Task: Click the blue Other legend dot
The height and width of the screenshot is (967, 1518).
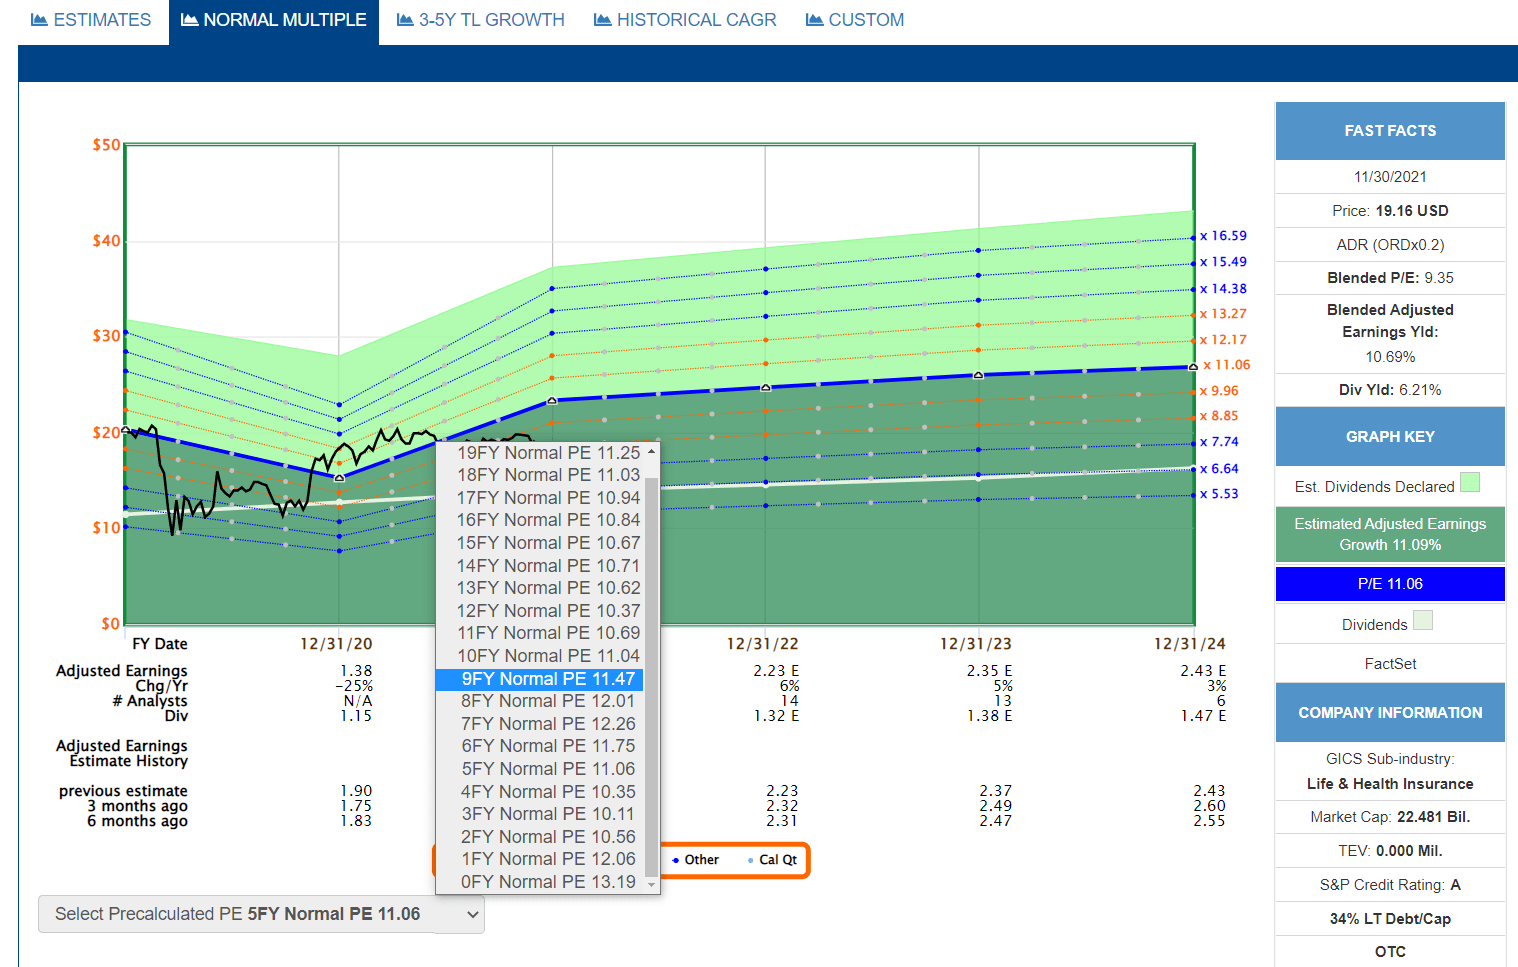Action: tap(676, 860)
